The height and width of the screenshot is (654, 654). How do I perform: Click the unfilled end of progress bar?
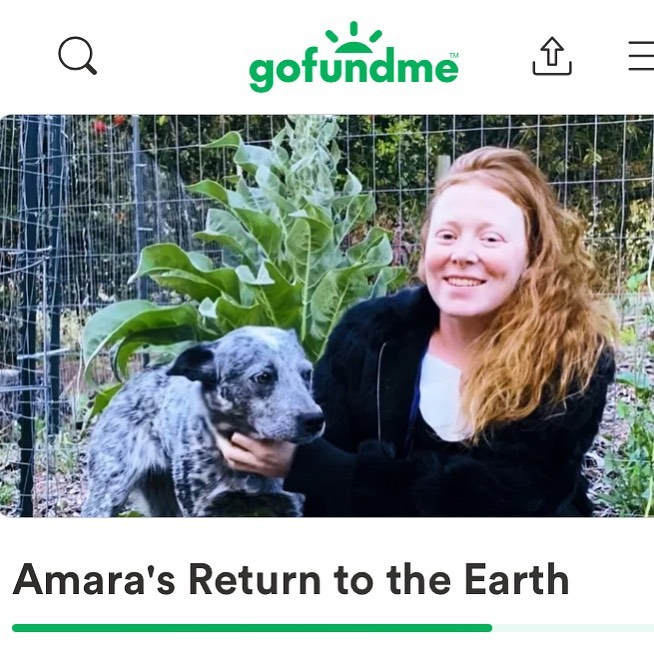pyautogui.click(x=573, y=628)
